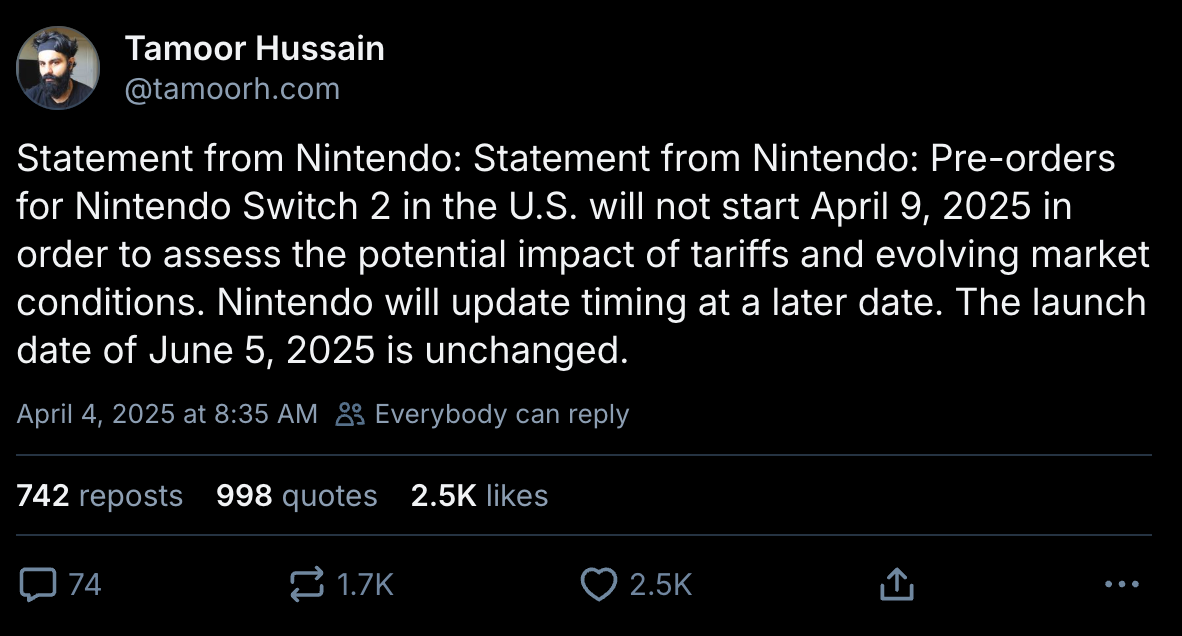Like the post with heart icon

[599, 585]
